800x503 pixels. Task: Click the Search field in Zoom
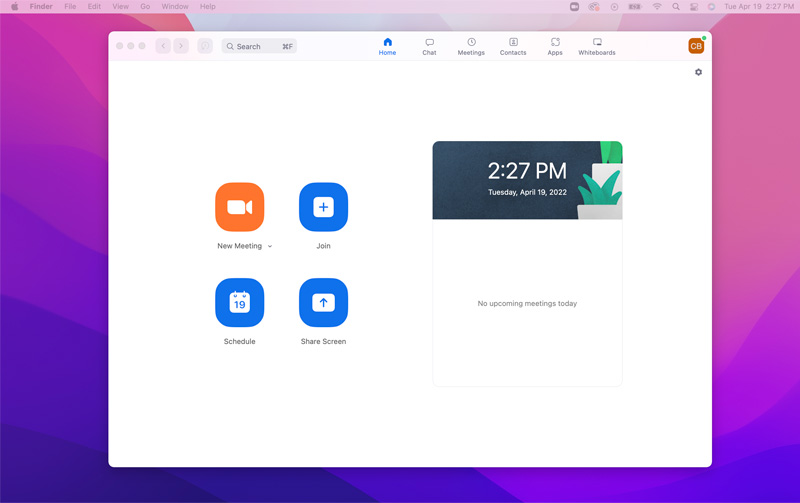(259, 46)
